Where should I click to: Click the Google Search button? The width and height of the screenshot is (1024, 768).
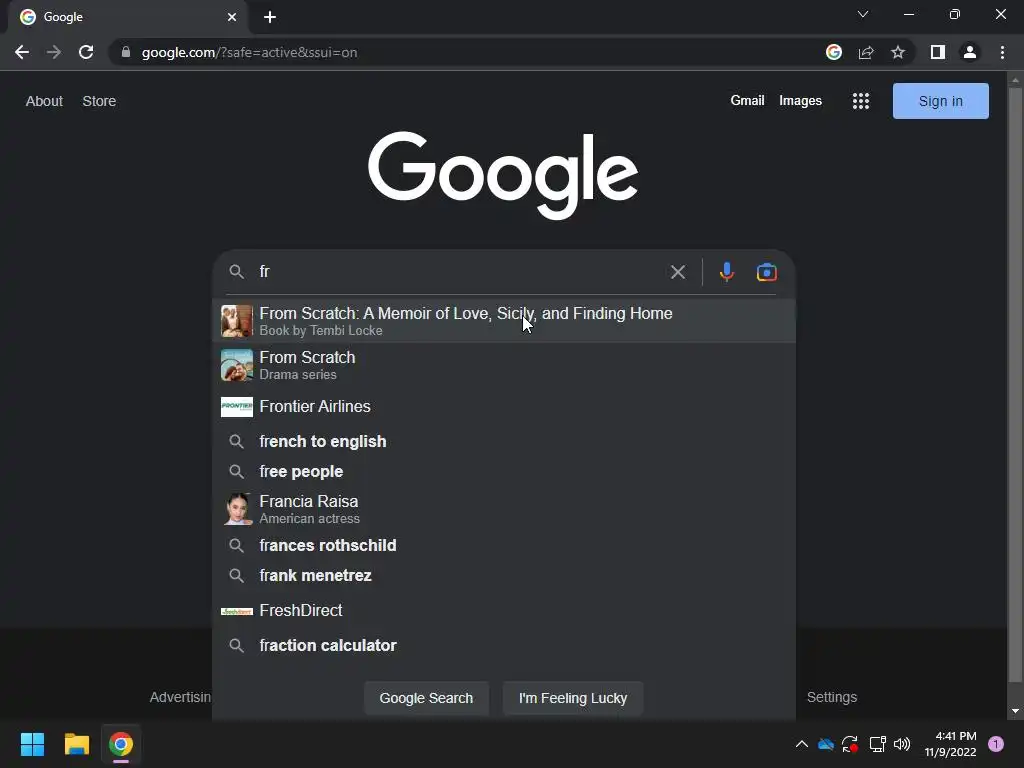(426, 698)
